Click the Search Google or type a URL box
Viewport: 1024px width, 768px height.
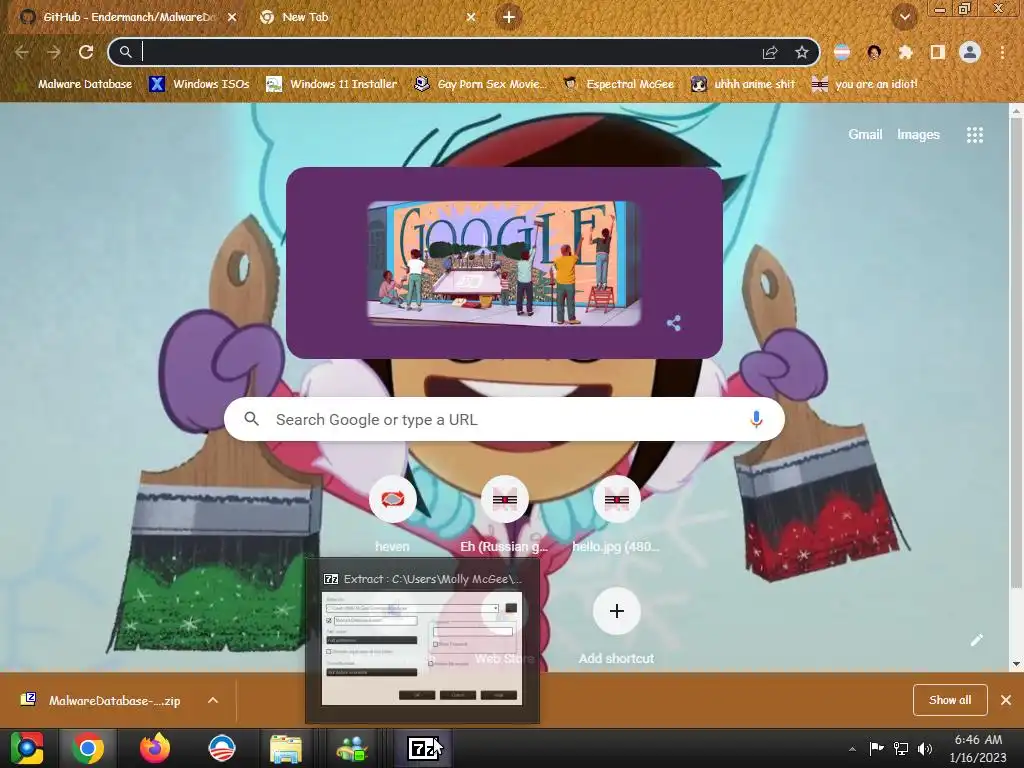coord(504,419)
